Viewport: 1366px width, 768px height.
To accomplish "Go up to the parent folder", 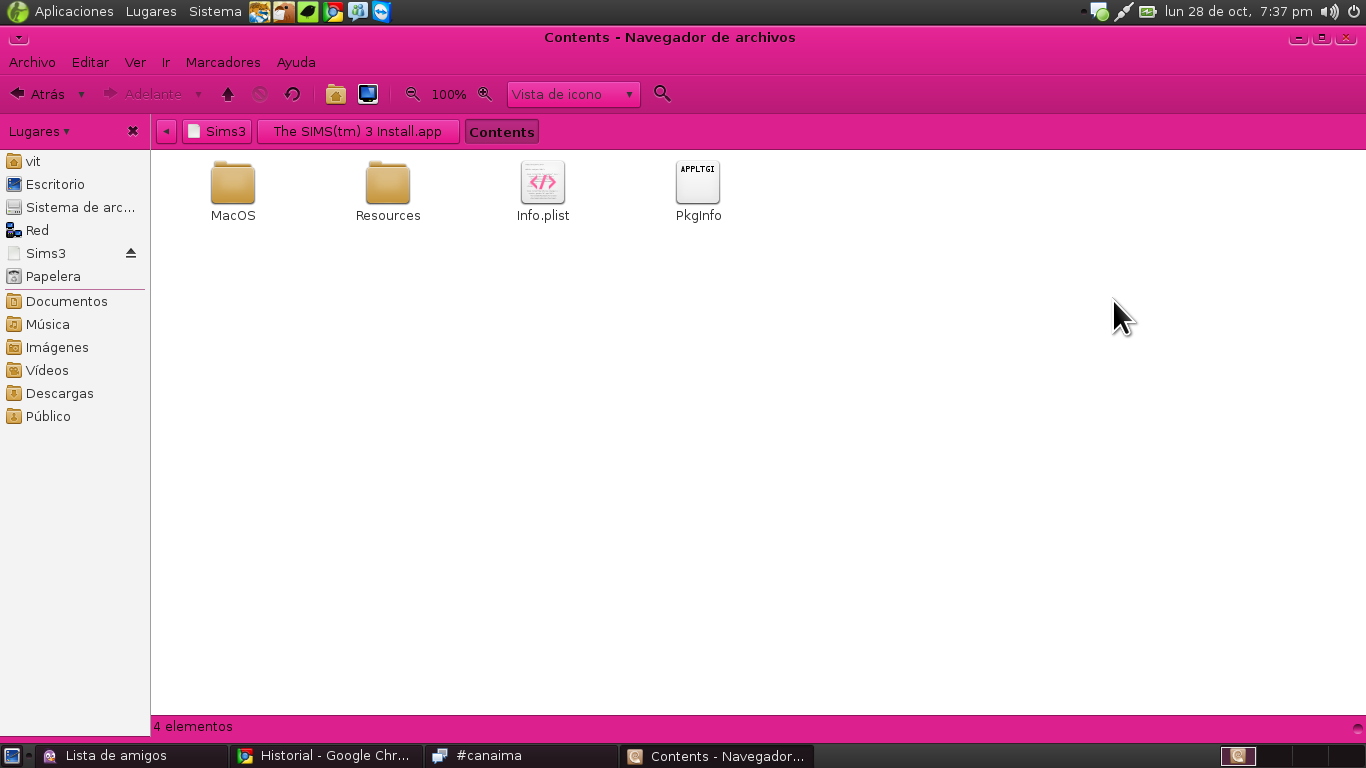I will pyautogui.click(x=228, y=94).
